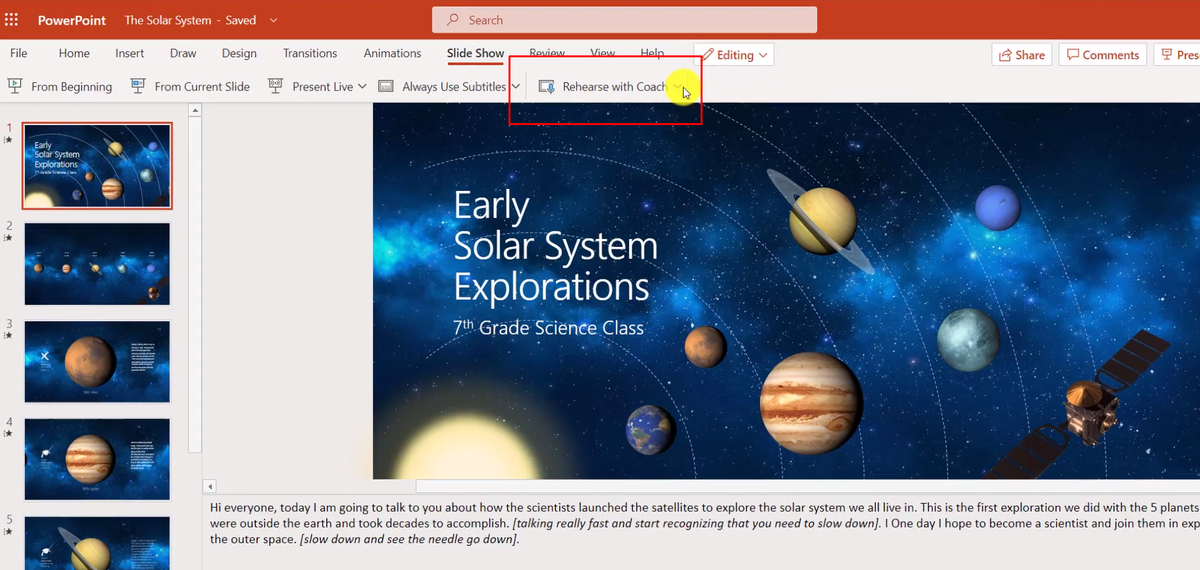Start slideshow From Beginning
The width and height of the screenshot is (1200, 570).
61,87
